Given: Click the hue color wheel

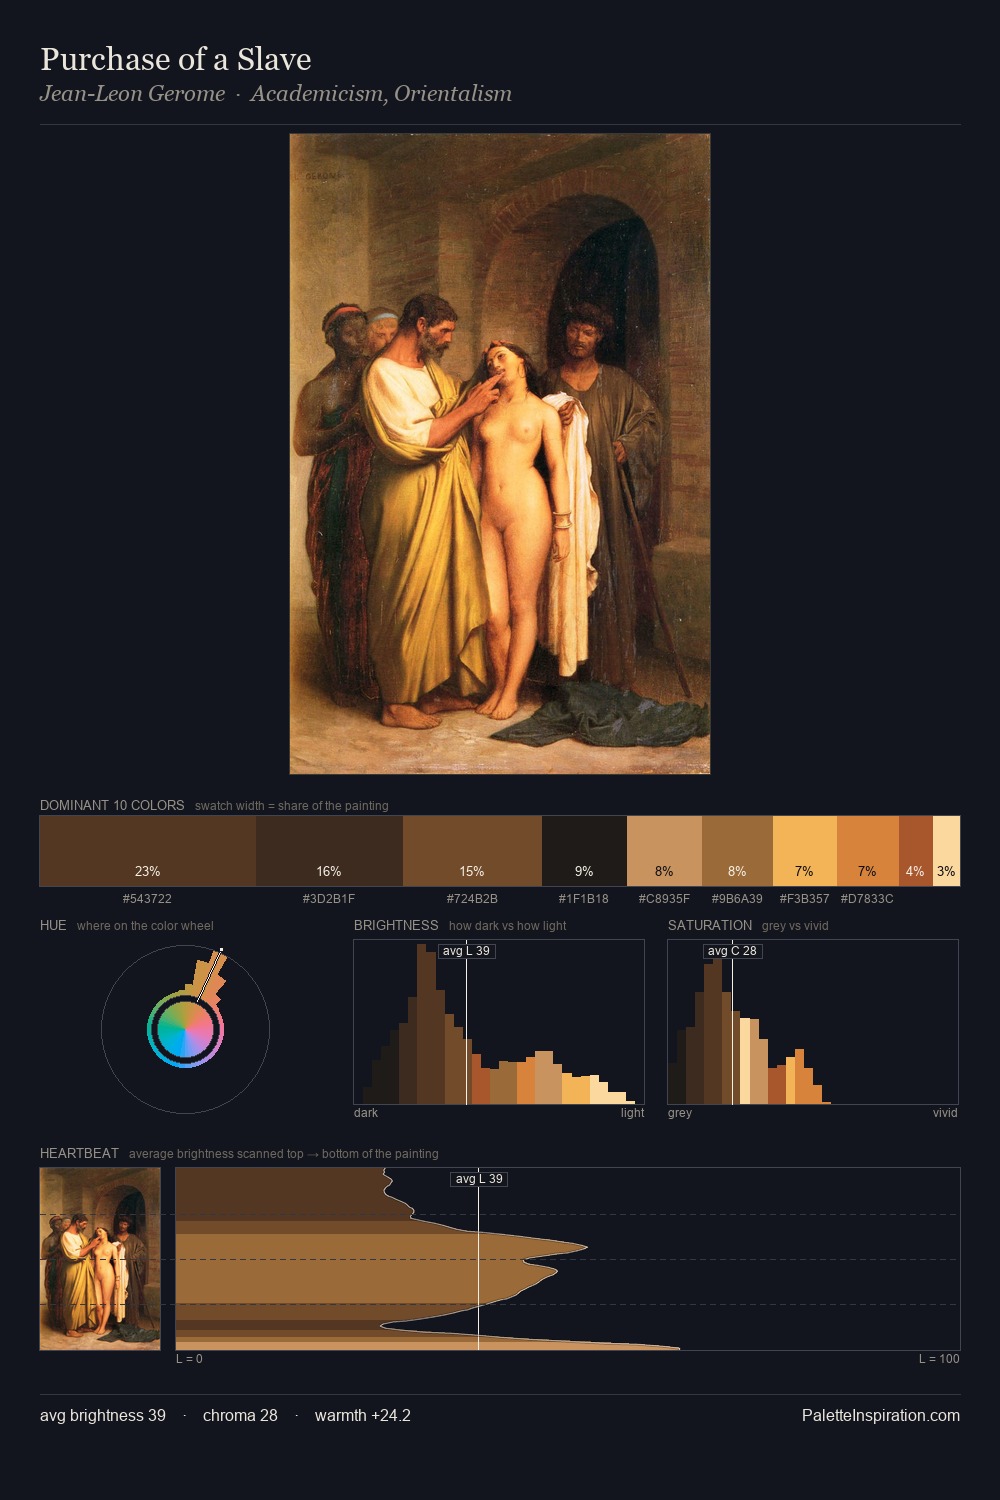Looking at the screenshot, I should (x=185, y=1029).
